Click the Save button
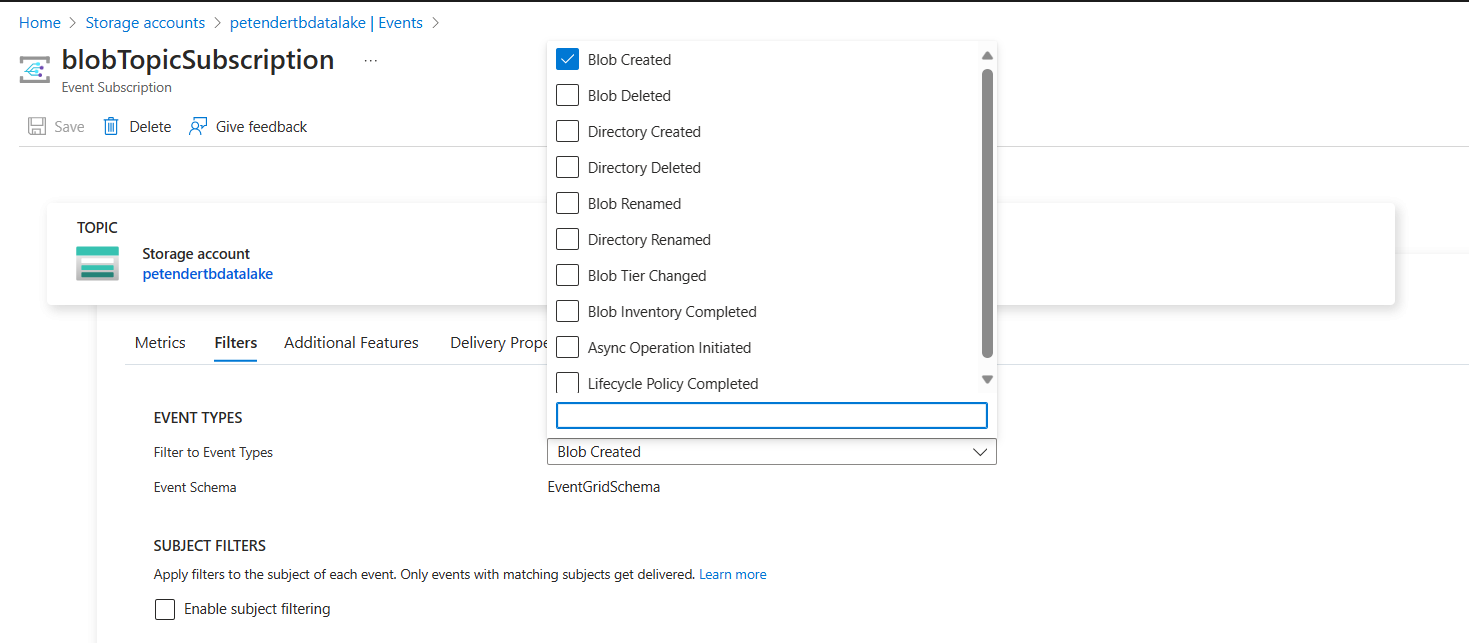The width and height of the screenshot is (1469, 643). click(56, 126)
